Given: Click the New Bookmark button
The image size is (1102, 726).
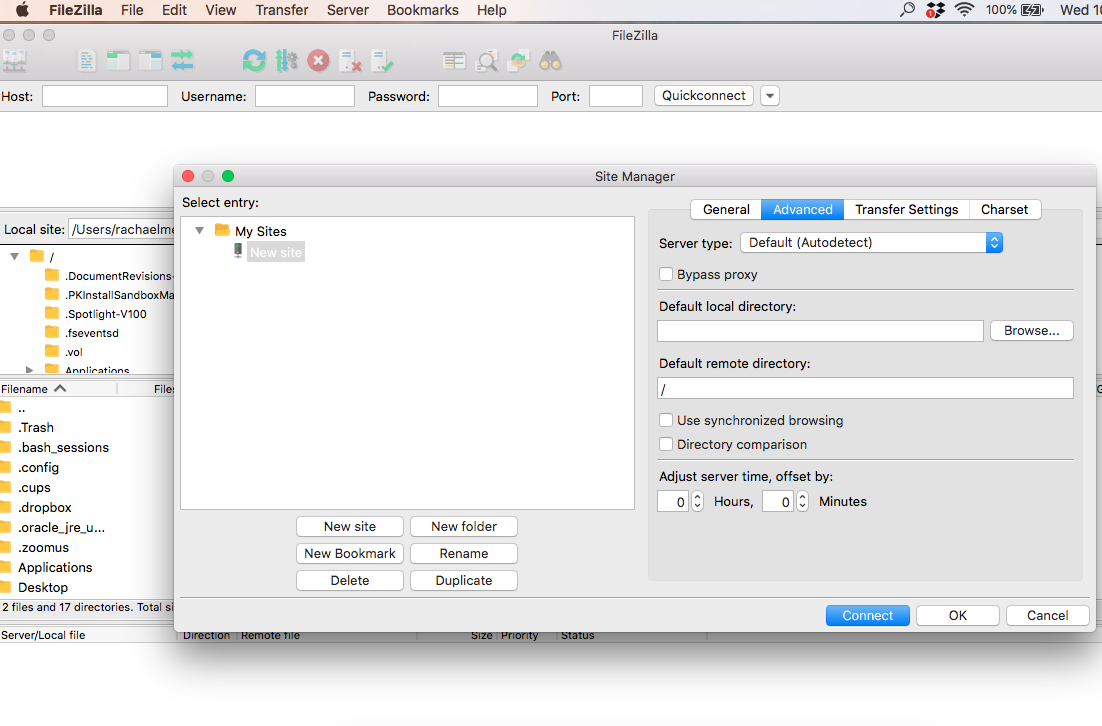Looking at the screenshot, I should (x=350, y=553).
